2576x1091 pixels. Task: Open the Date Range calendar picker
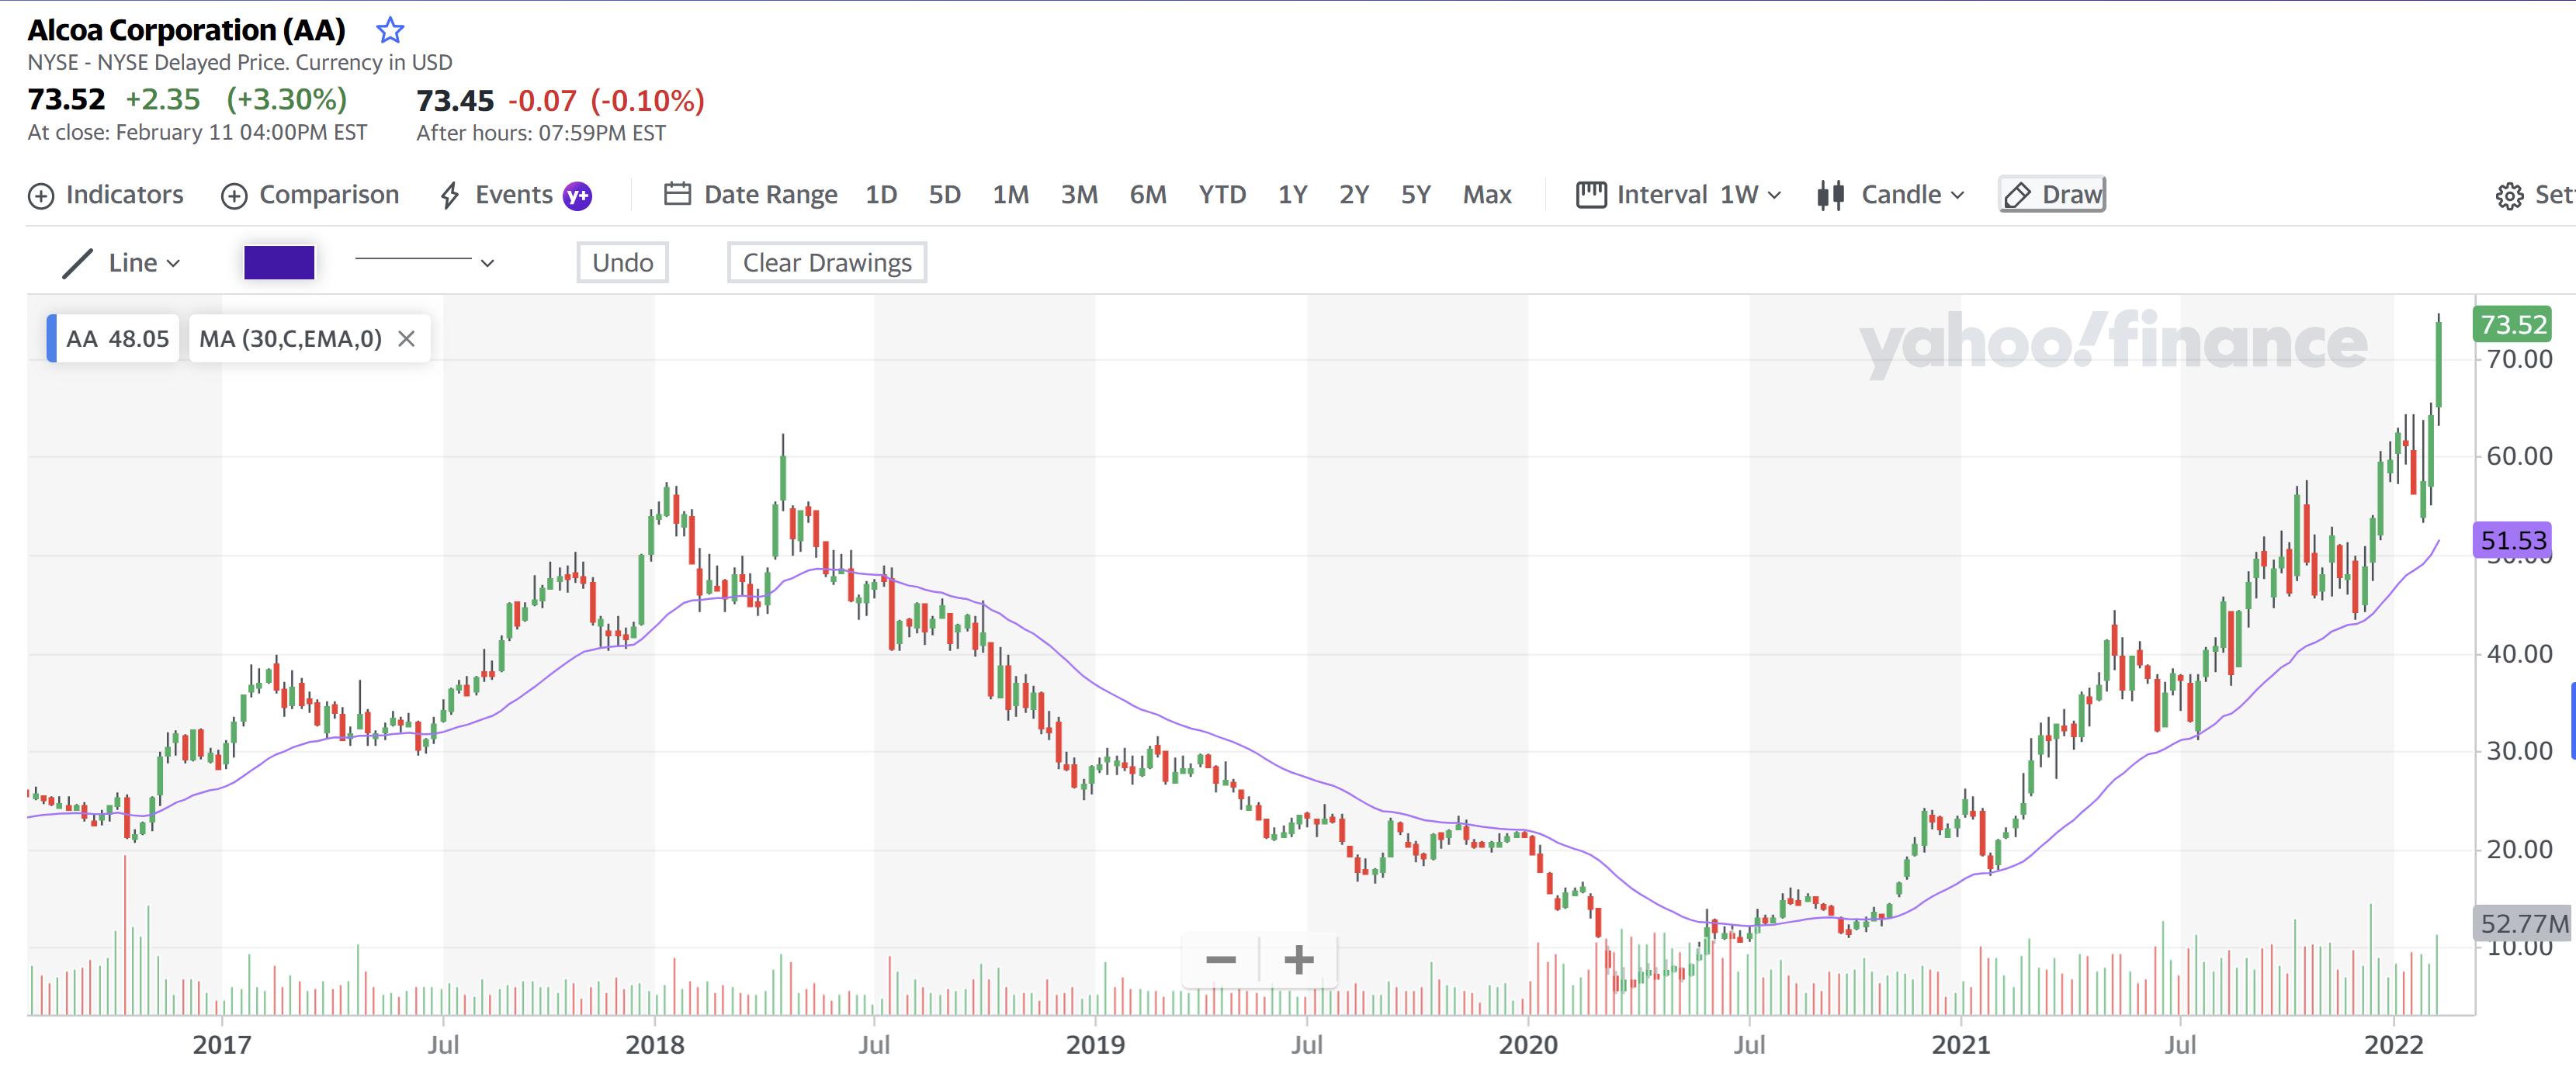pyautogui.click(x=751, y=195)
